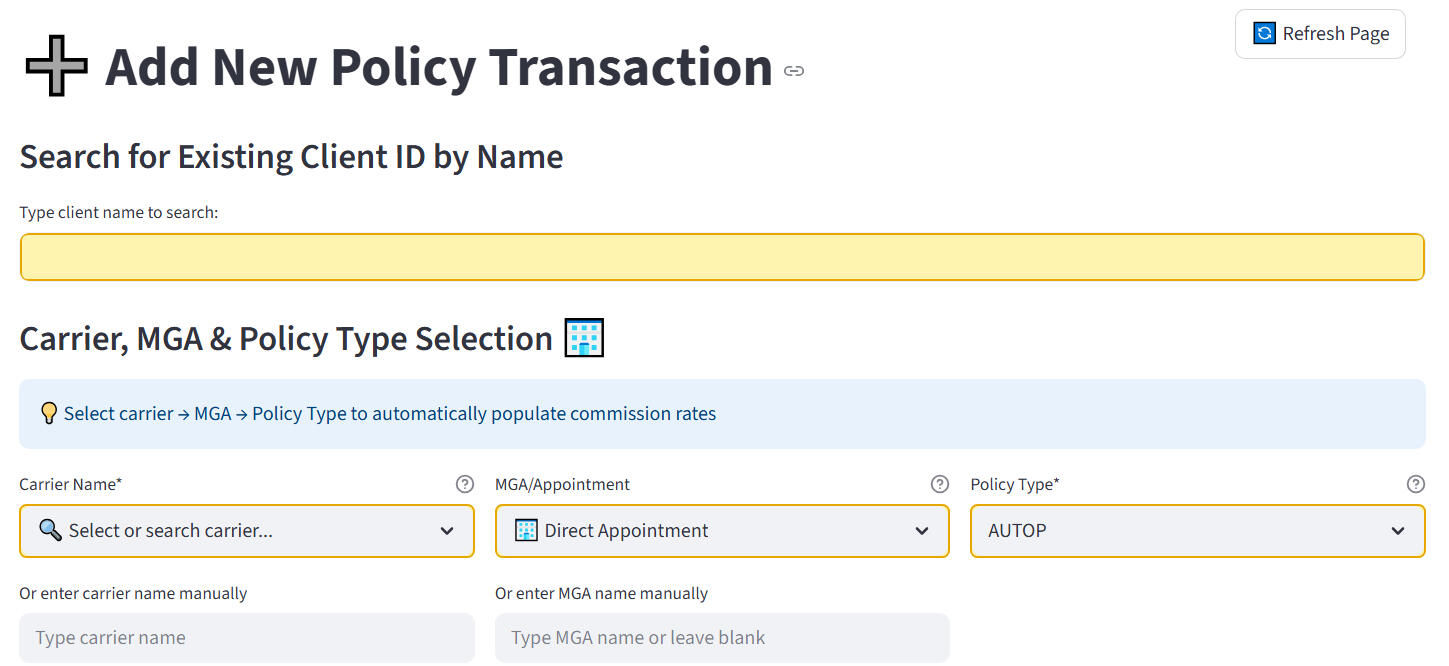Expand the Select or search carrier dropdown
The image size is (1449, 666).
pos(447,531)
